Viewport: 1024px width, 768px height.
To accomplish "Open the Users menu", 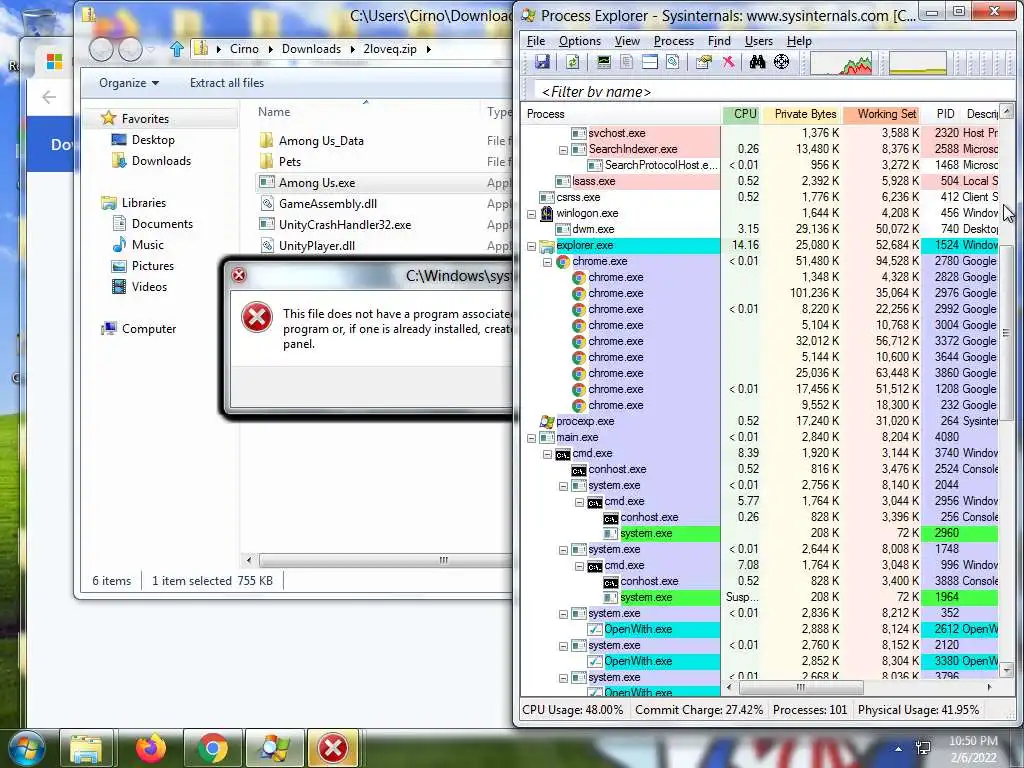I will click(758, 40).
